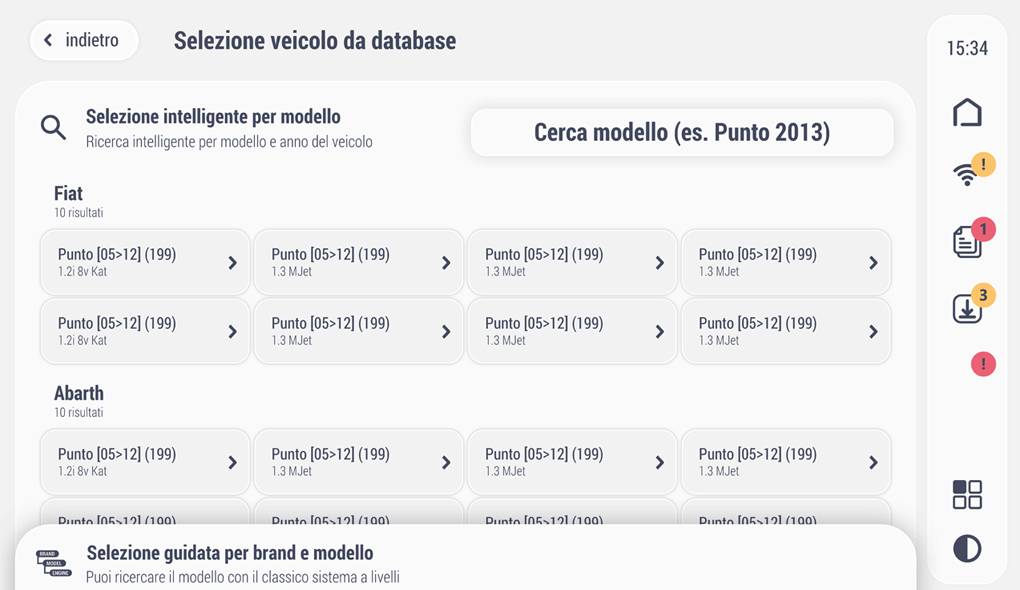Open the home icon in sidebar
The image size is (1020, 590).
967,113
